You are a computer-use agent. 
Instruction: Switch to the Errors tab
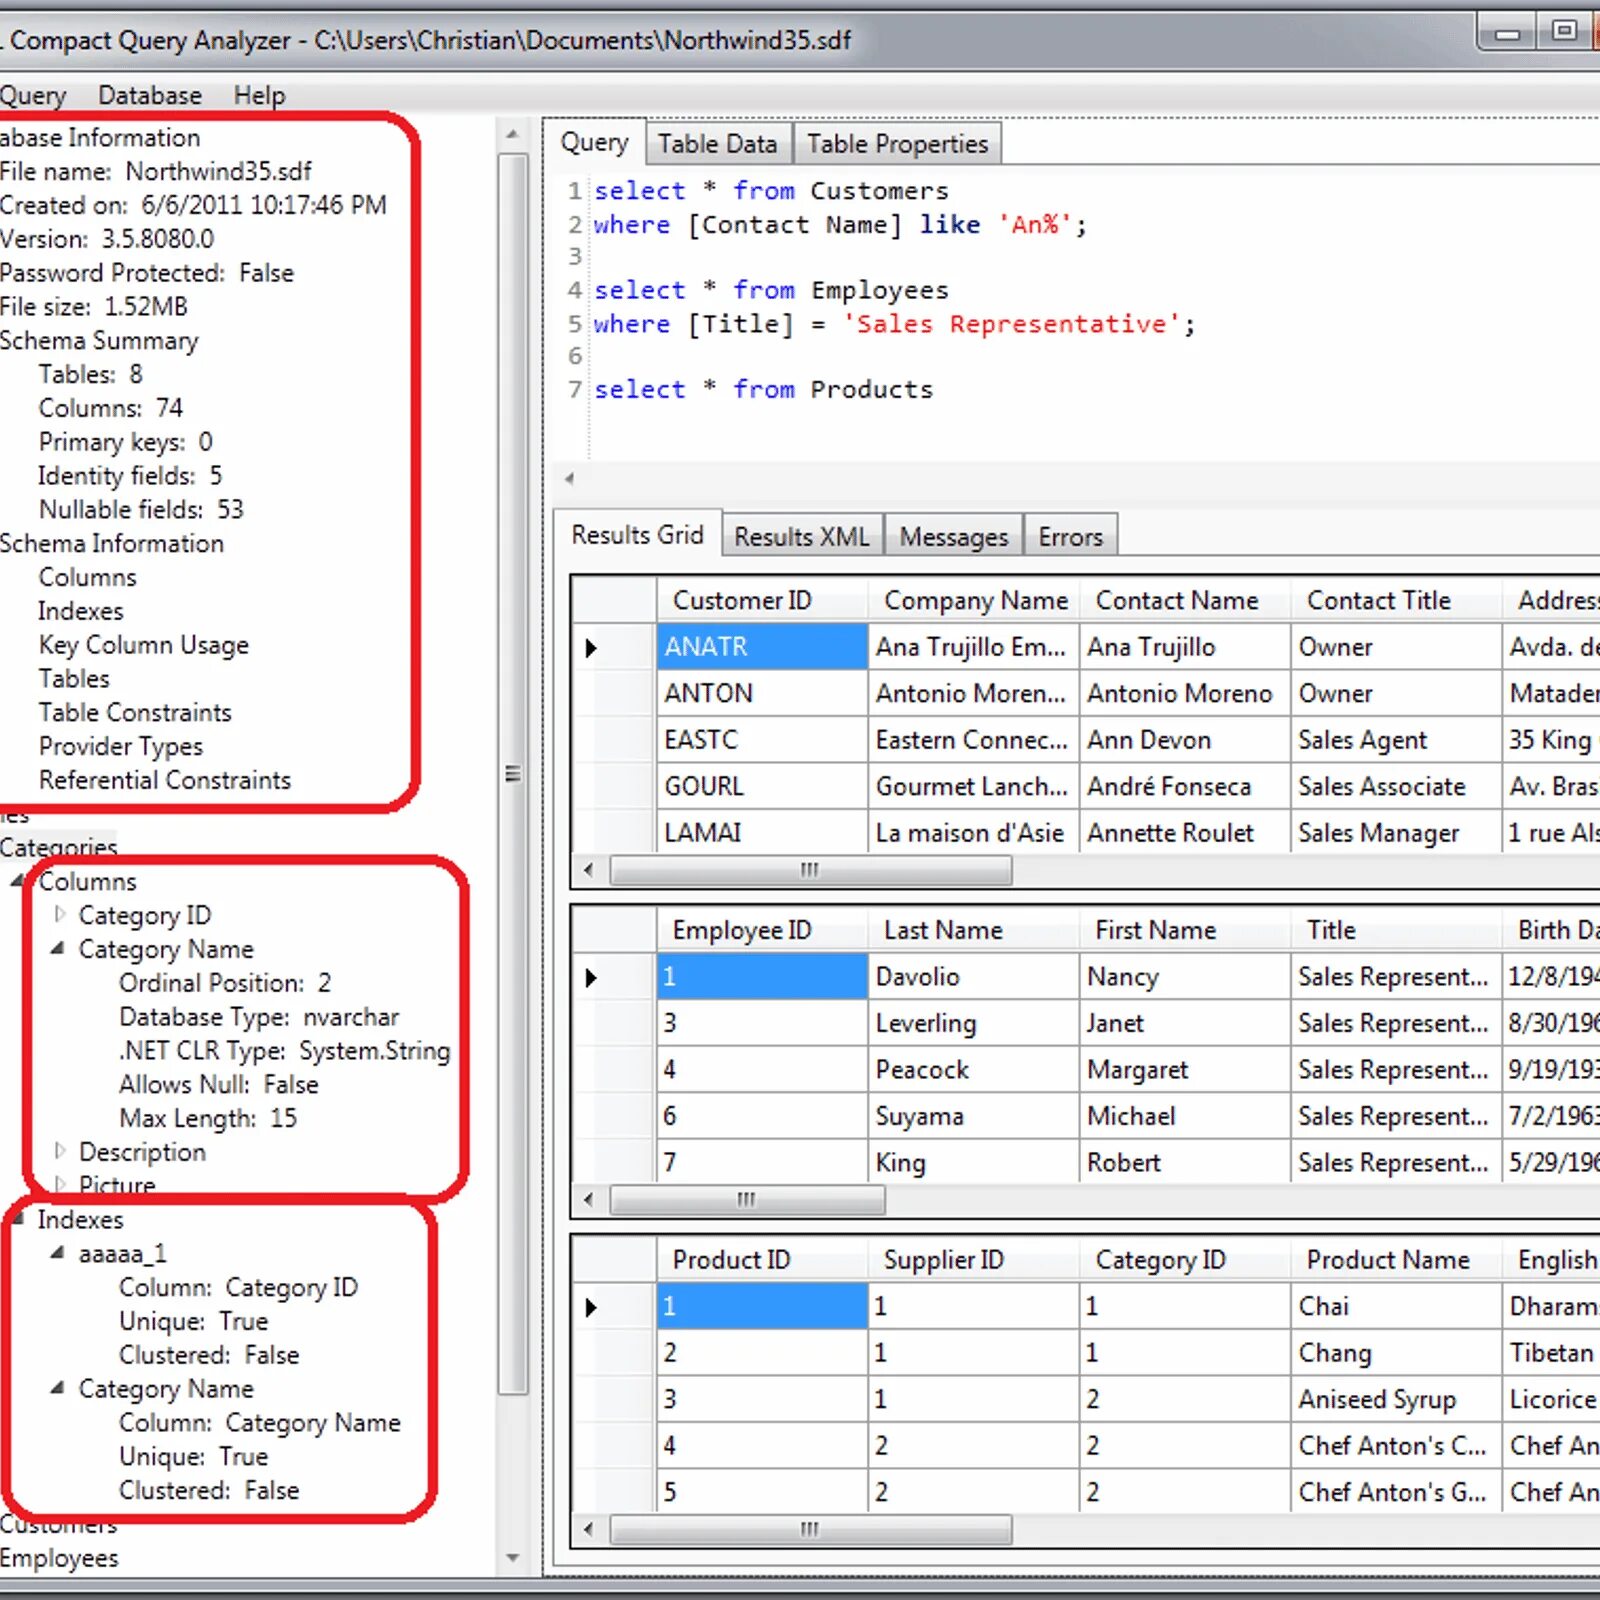click(1070, 536)
